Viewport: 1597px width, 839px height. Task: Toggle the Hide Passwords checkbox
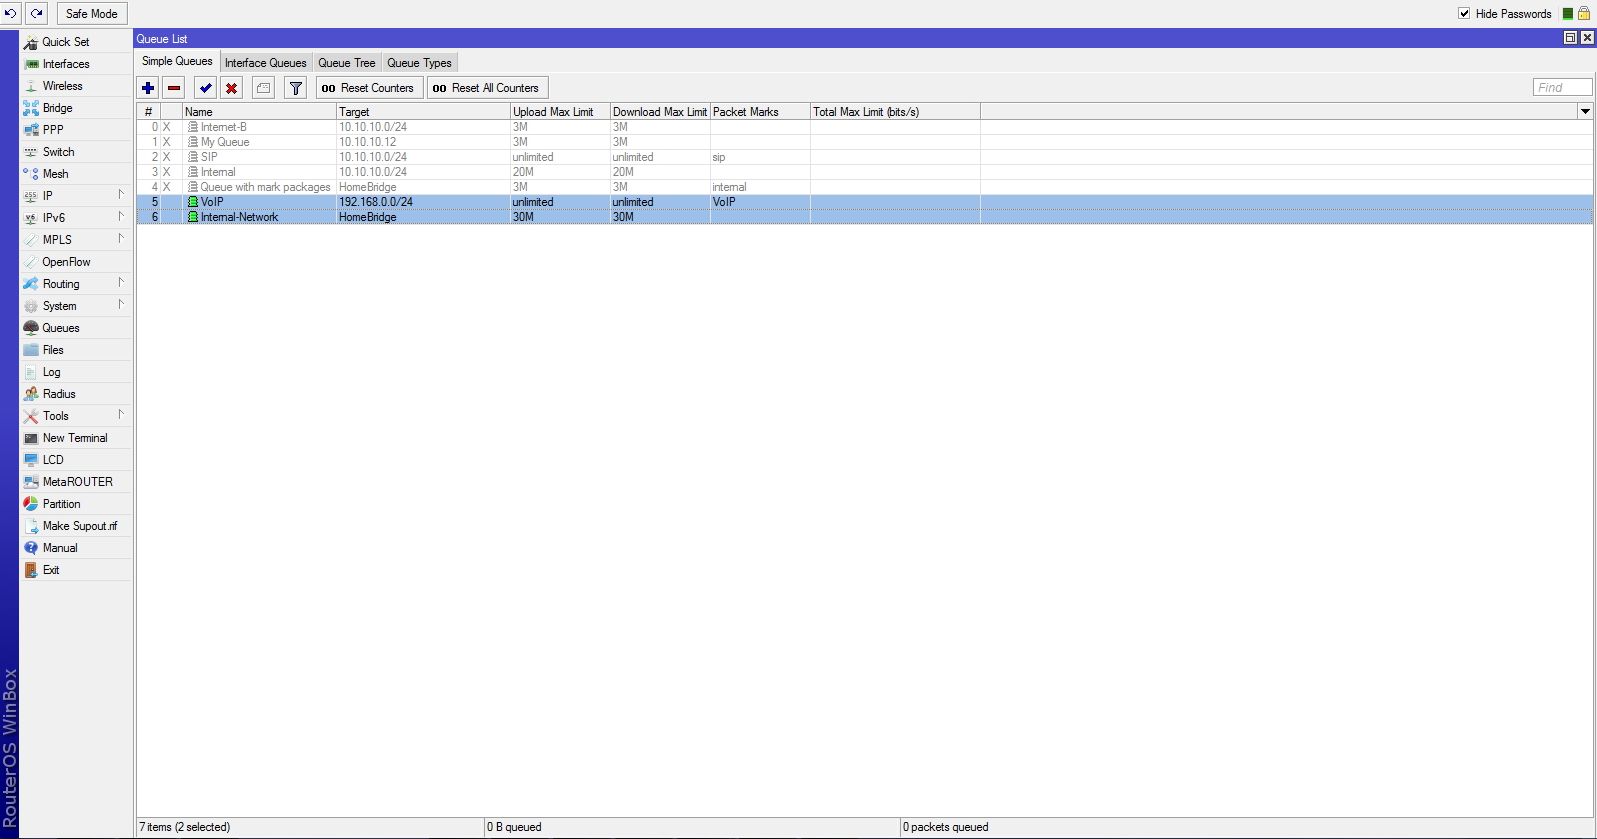pos(1464,13)
